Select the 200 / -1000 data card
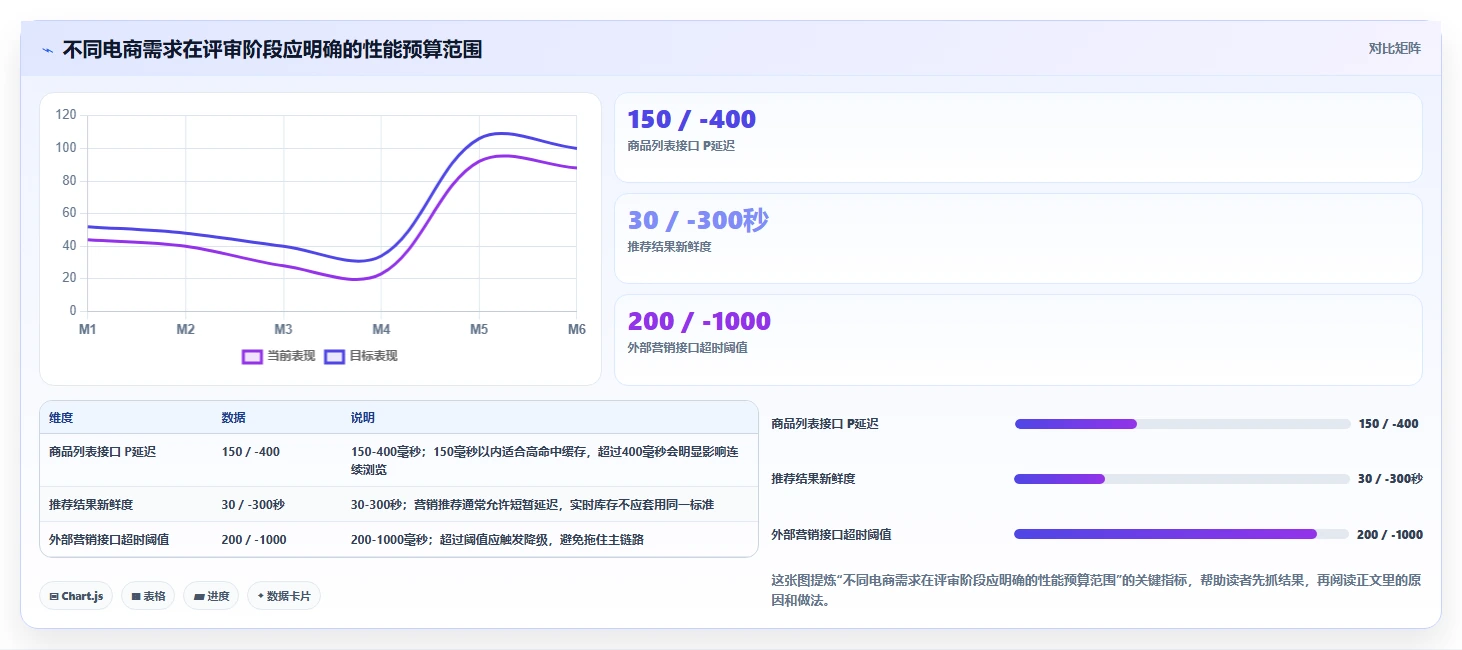 [1018, 340]
